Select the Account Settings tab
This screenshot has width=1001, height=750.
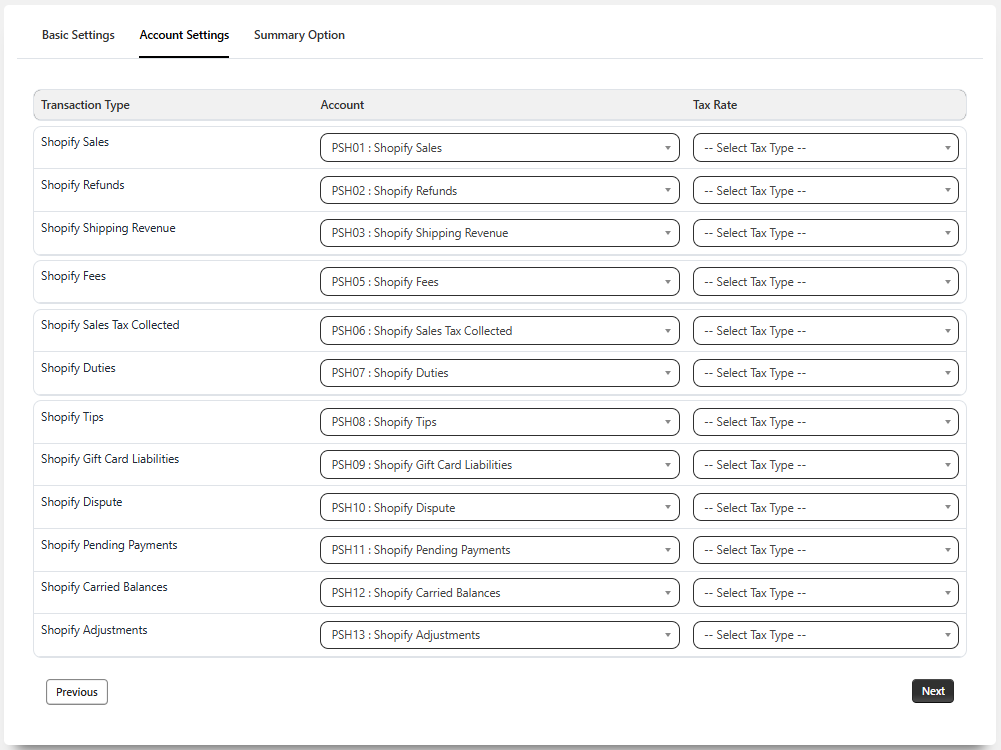coord(184,35)
